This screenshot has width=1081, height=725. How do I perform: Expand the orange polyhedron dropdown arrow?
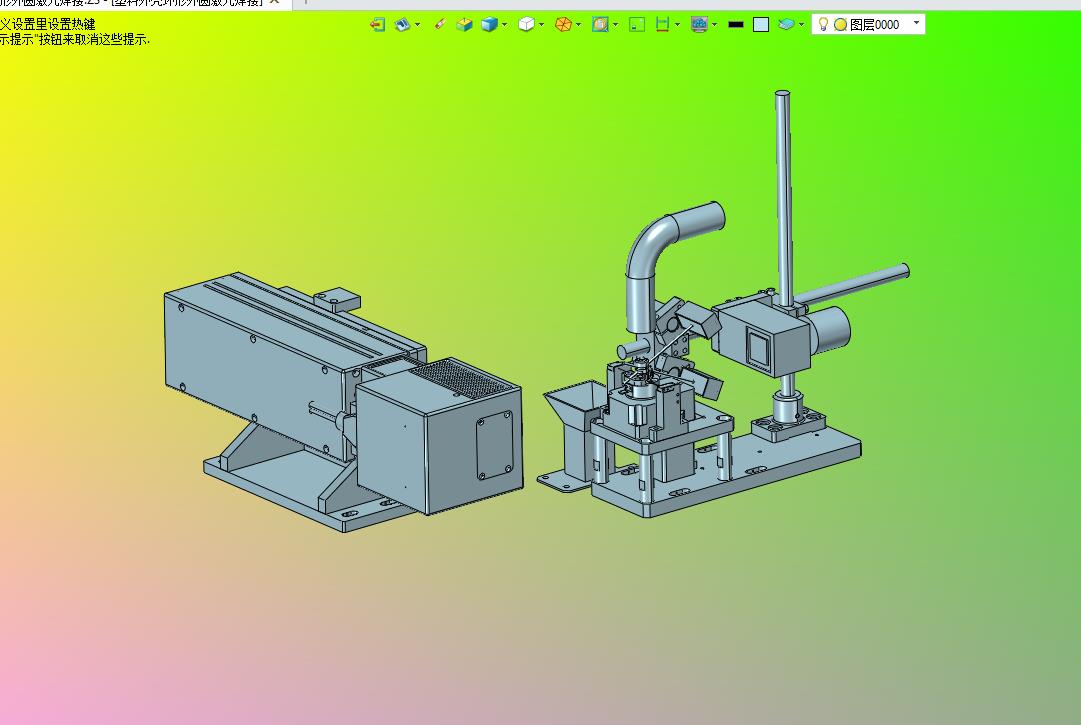point(578,25)
